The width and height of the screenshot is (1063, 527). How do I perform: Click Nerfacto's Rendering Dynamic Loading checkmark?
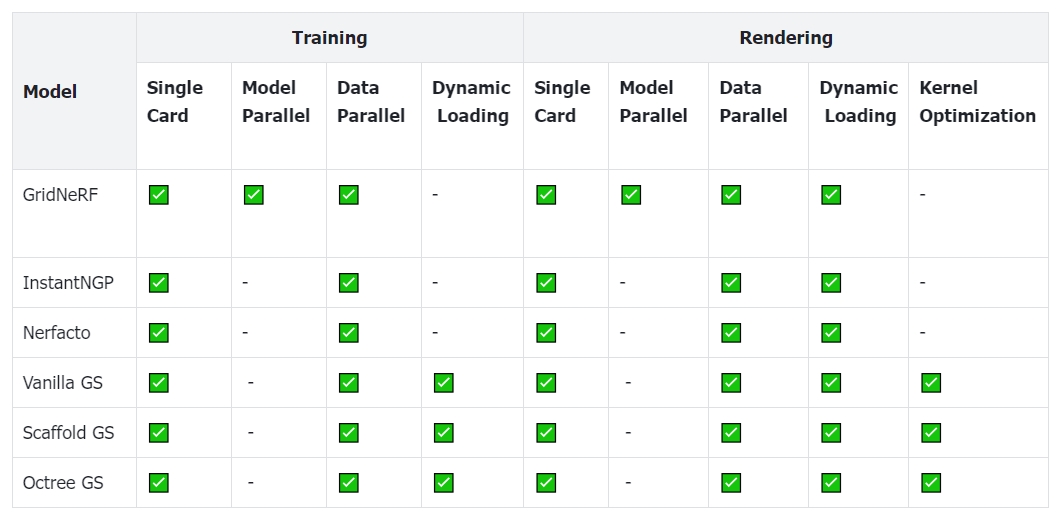pyautogui.click(x=831, y=333)
